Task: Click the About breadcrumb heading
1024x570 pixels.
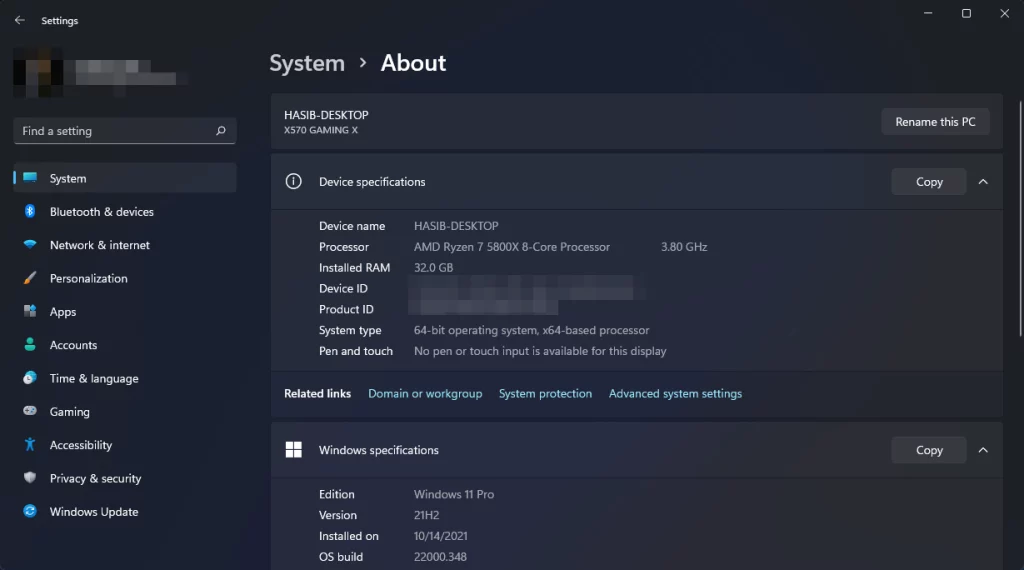Action: coord(413,63)
